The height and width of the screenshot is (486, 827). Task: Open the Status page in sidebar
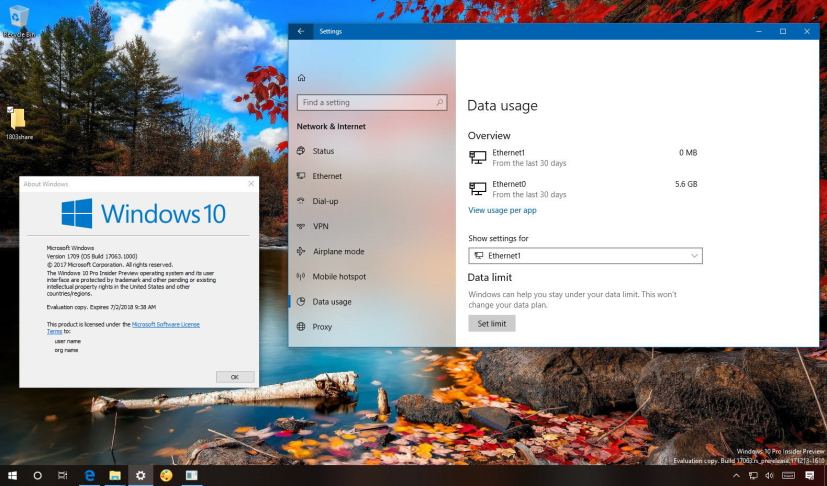coord(372,151)
